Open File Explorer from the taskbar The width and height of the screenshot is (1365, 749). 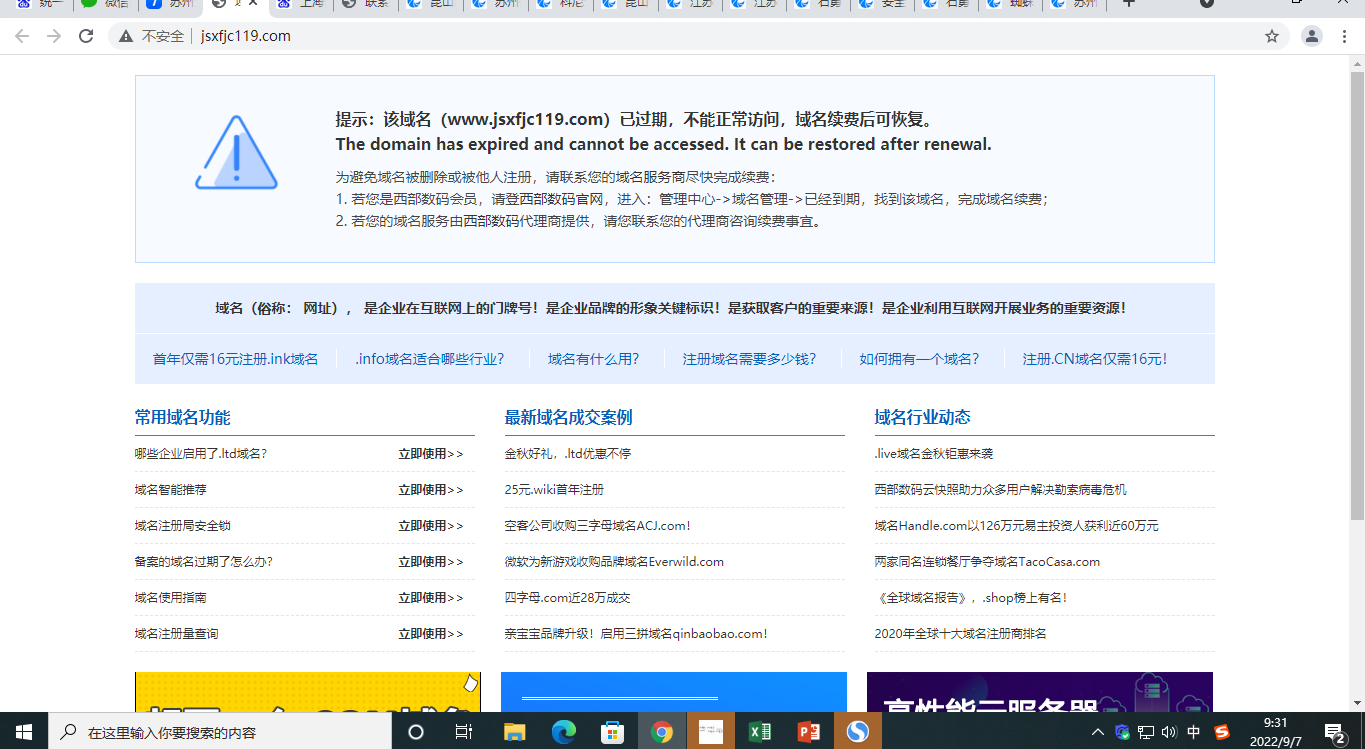(514, 732)
